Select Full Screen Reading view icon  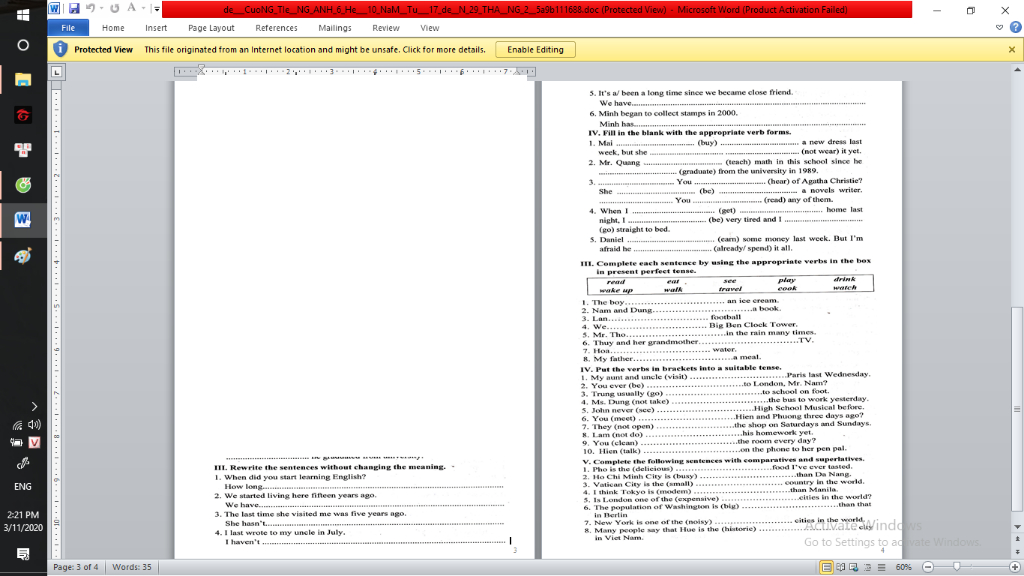841,567
